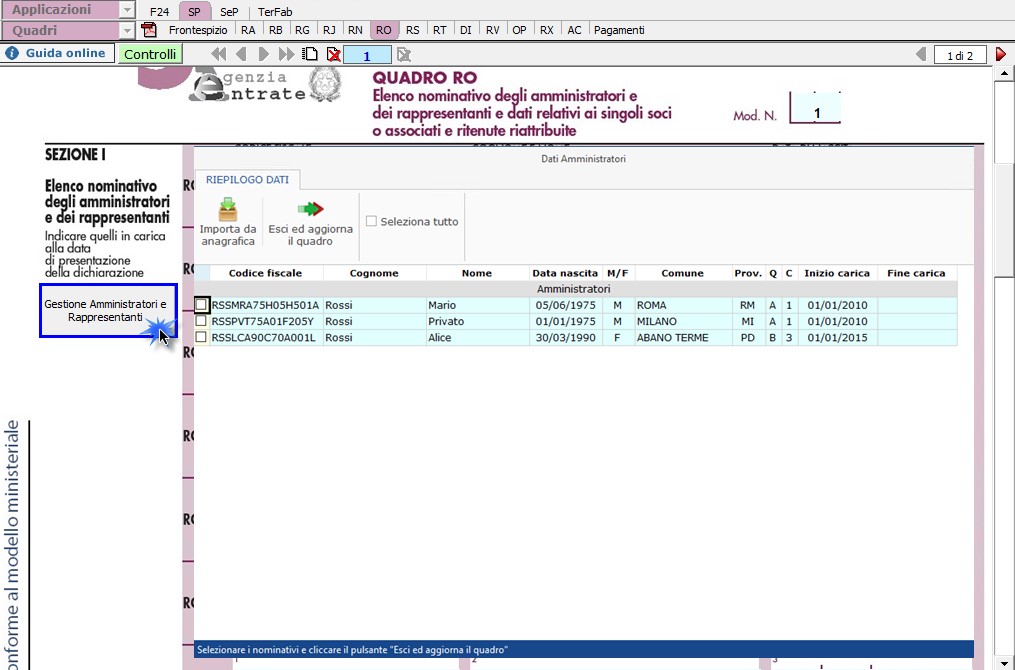Click Codice fiscale column header
The height and width of the screenshot is (670, 1015).
point(265,273)
